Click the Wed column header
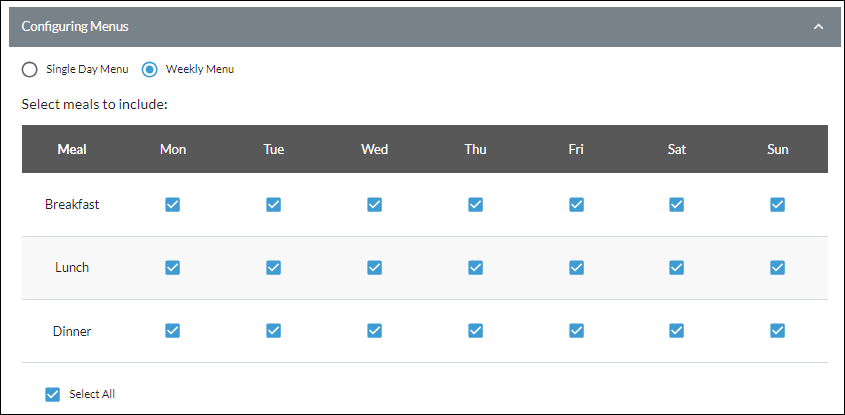 tap(375, 149)
